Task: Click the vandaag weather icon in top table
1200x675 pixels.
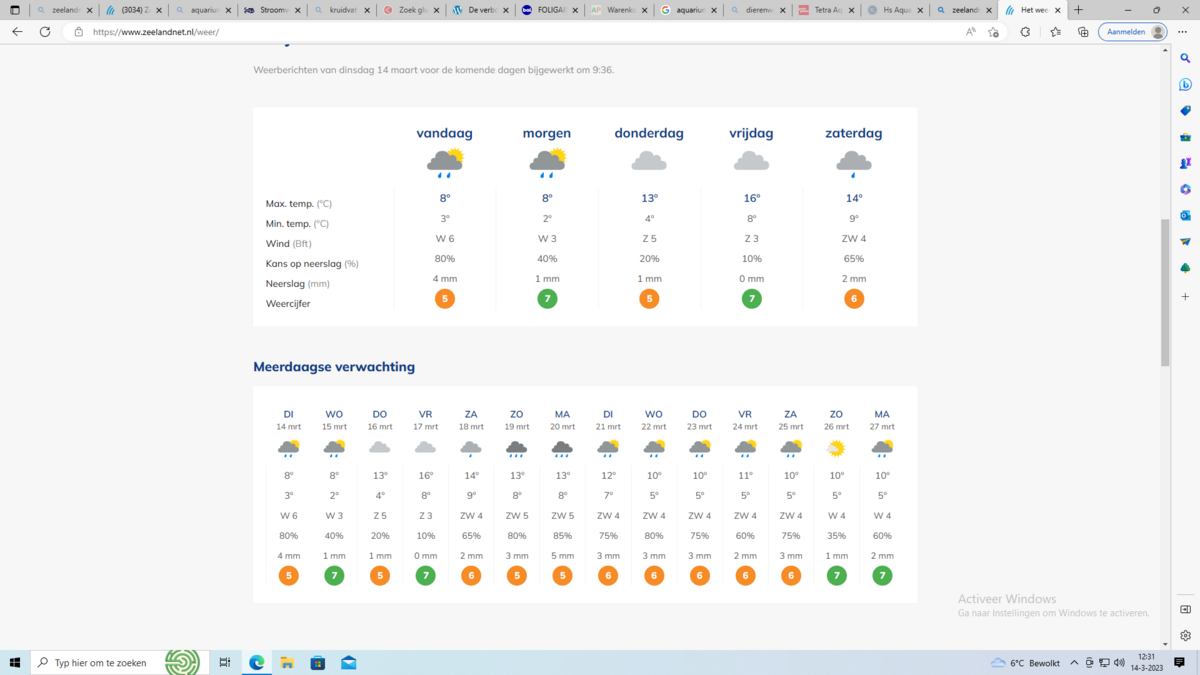Action: (x=445, y=162)
